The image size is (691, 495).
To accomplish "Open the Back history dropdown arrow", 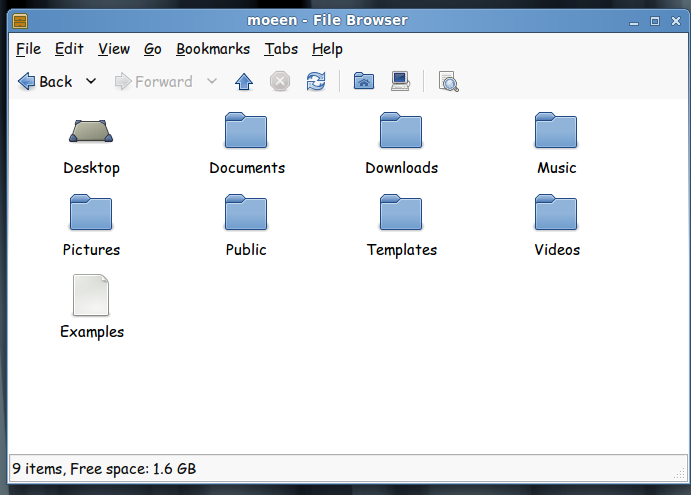I will pyautogui.click(x=91, y=81).
